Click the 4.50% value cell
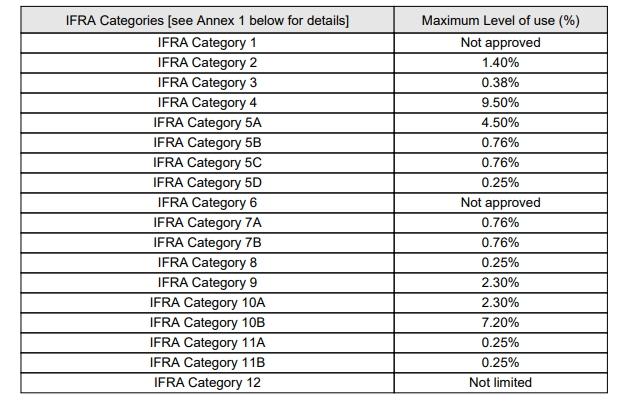 500,122
